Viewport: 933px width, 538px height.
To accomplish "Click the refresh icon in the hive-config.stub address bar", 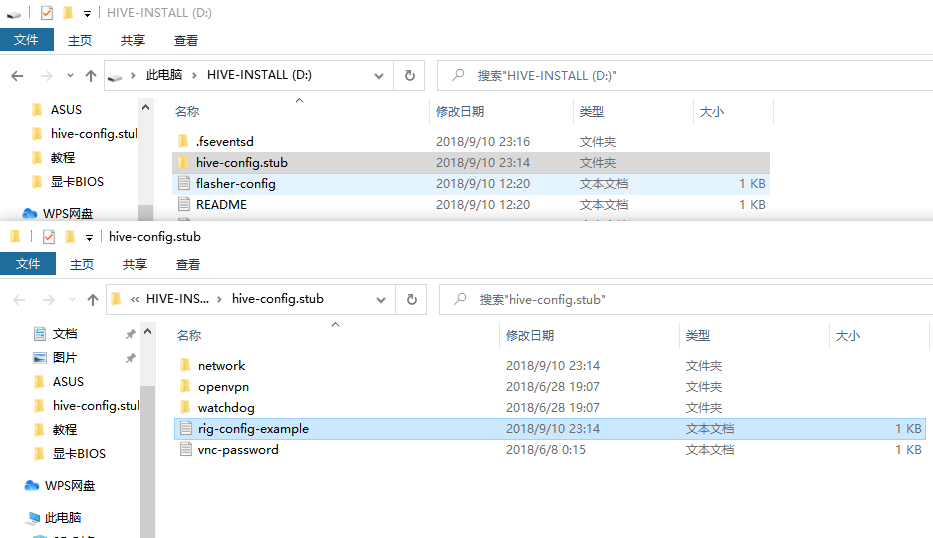I will (411, 299).
